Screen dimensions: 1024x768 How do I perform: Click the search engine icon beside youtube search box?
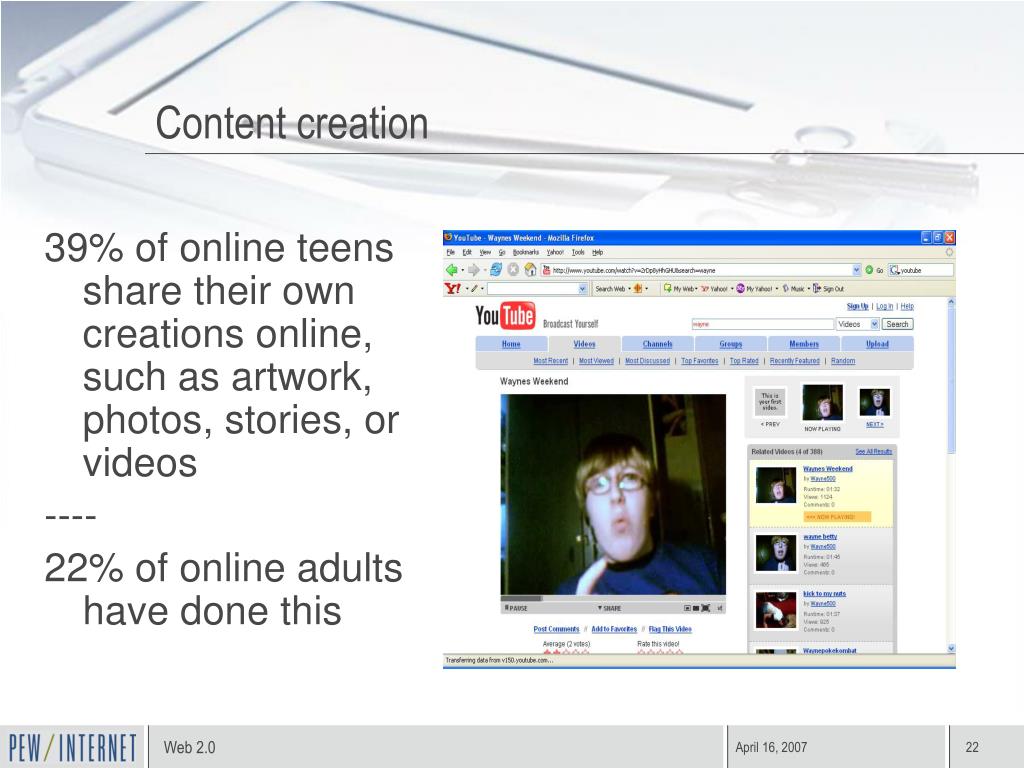[895, 270]
